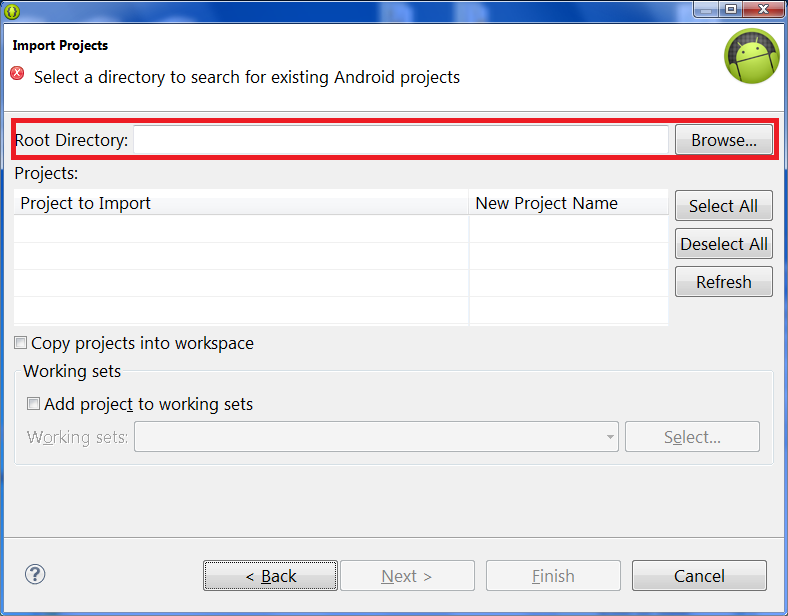Viewport: 788px width, 616px height.
Task: Click the Finish button
Action: coord(553,576)
